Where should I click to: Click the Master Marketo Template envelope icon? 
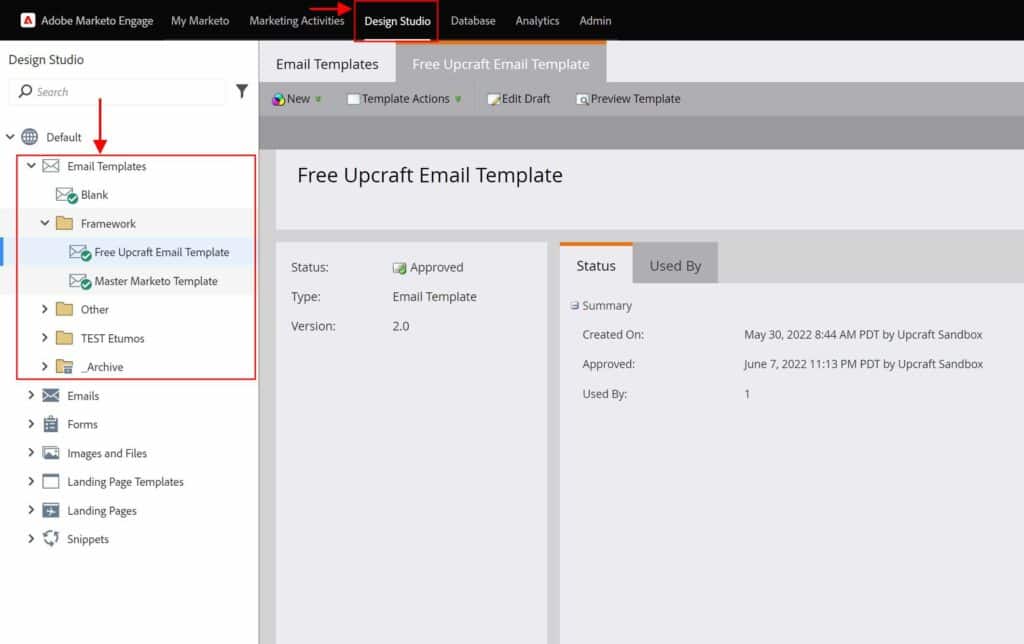[x=80, y=282]
